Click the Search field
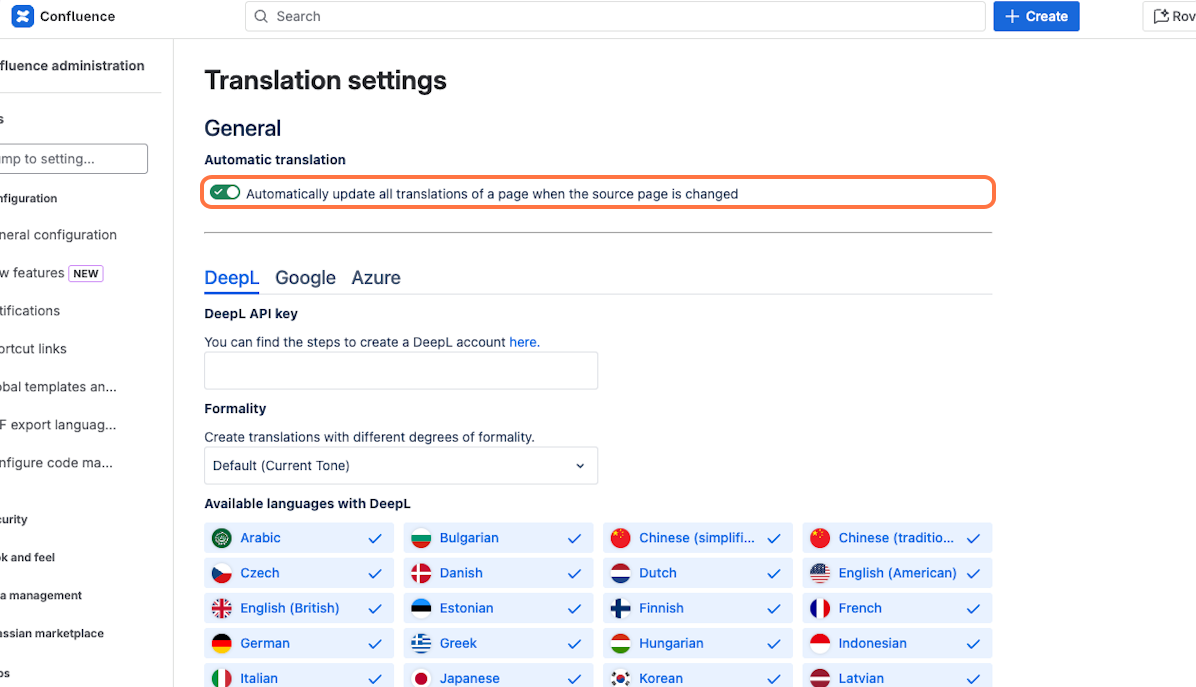This screenshot has height=687, width=1196. point(616,16)
